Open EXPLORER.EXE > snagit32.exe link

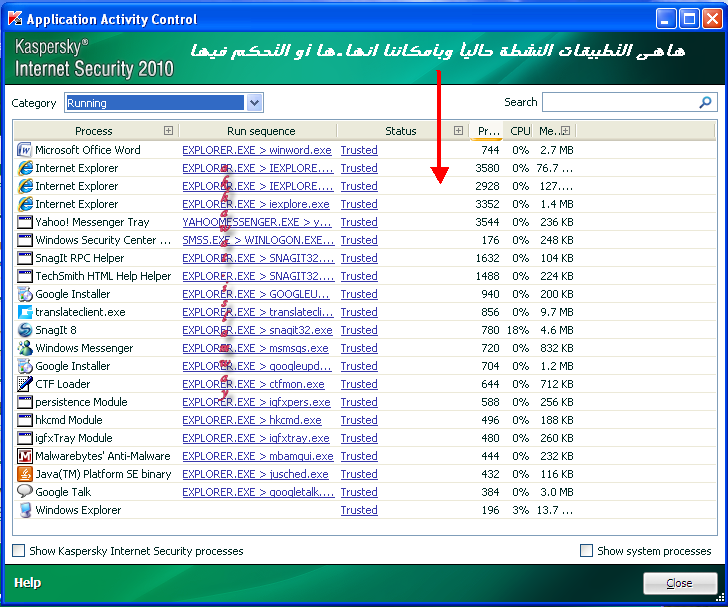(x=257, y=330)
